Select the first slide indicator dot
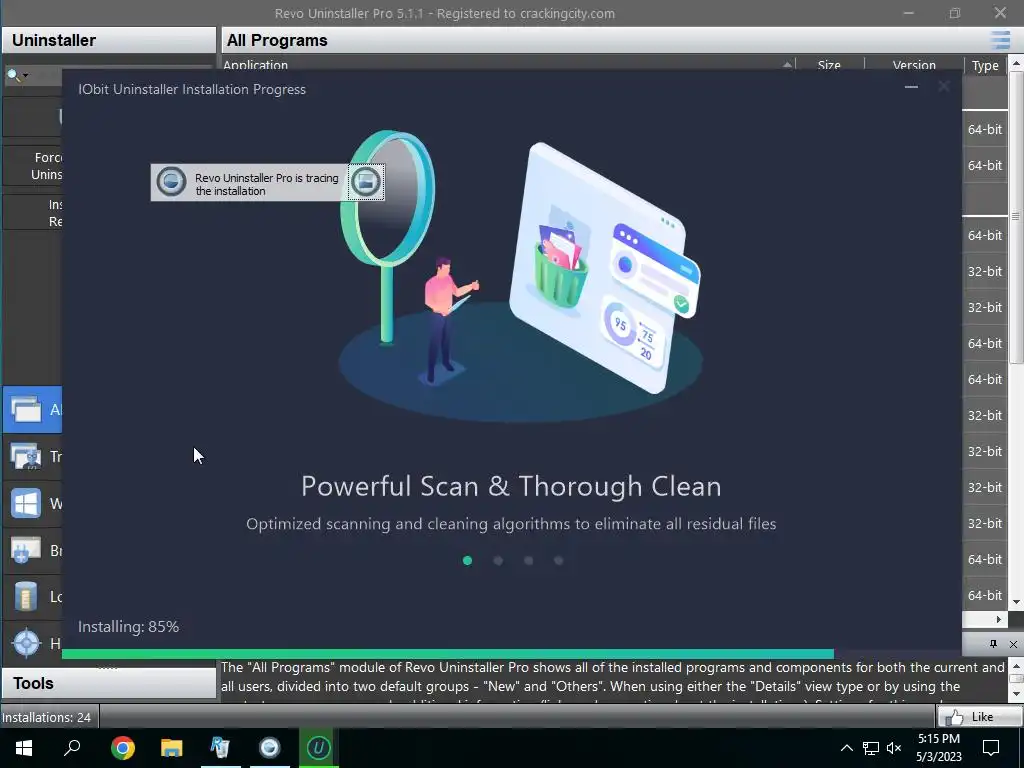 click(468, 560)
